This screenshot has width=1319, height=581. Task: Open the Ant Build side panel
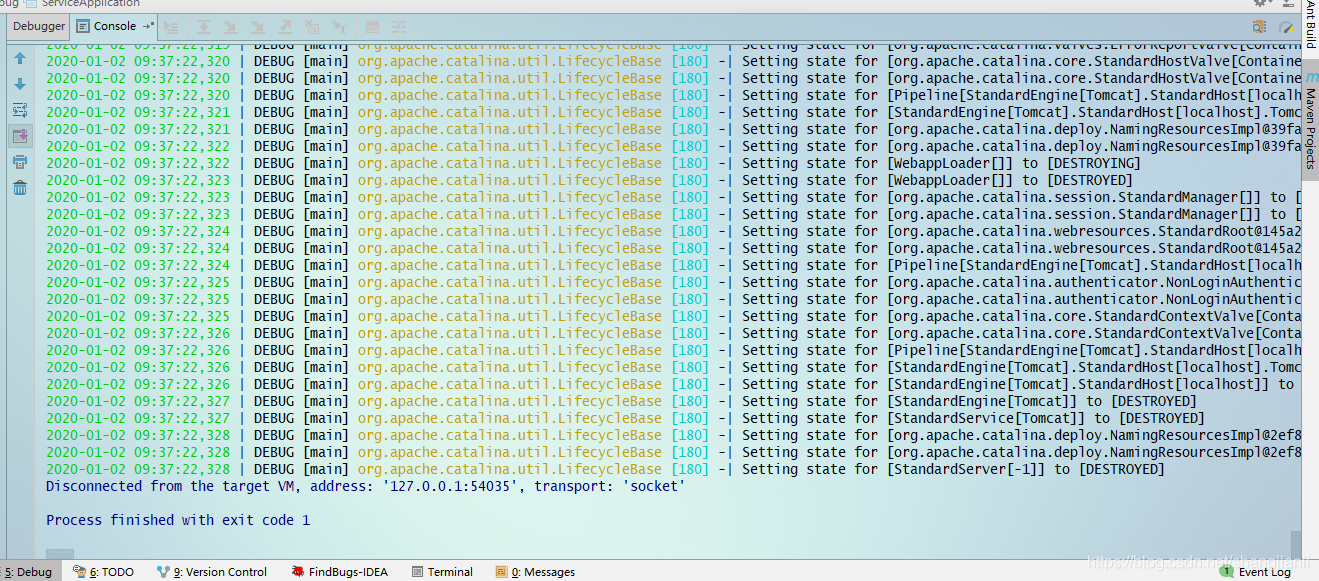(x=1309, y=24)
